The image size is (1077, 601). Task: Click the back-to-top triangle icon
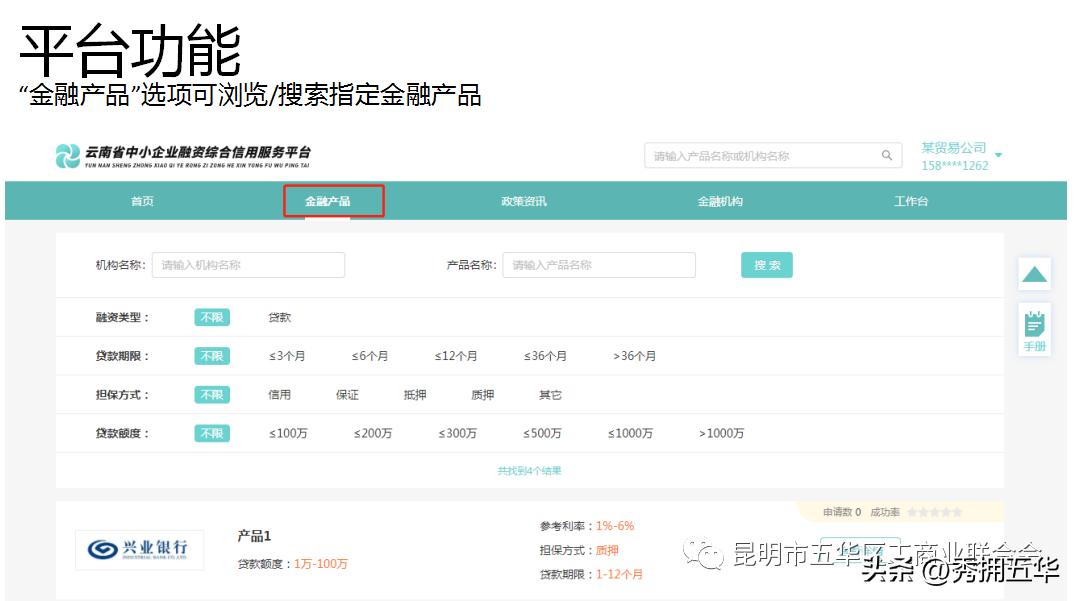point(1034,273)
